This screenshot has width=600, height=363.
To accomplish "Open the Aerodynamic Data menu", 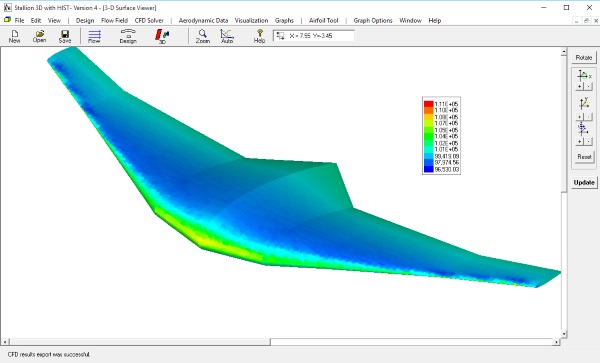I will (203, 20).
